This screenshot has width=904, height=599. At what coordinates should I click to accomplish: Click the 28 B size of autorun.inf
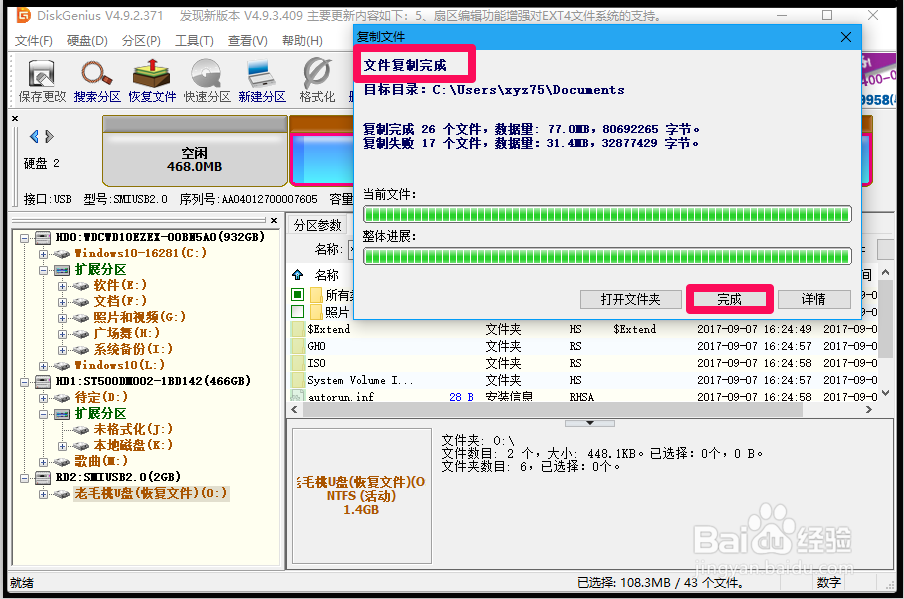click(461, 397)
